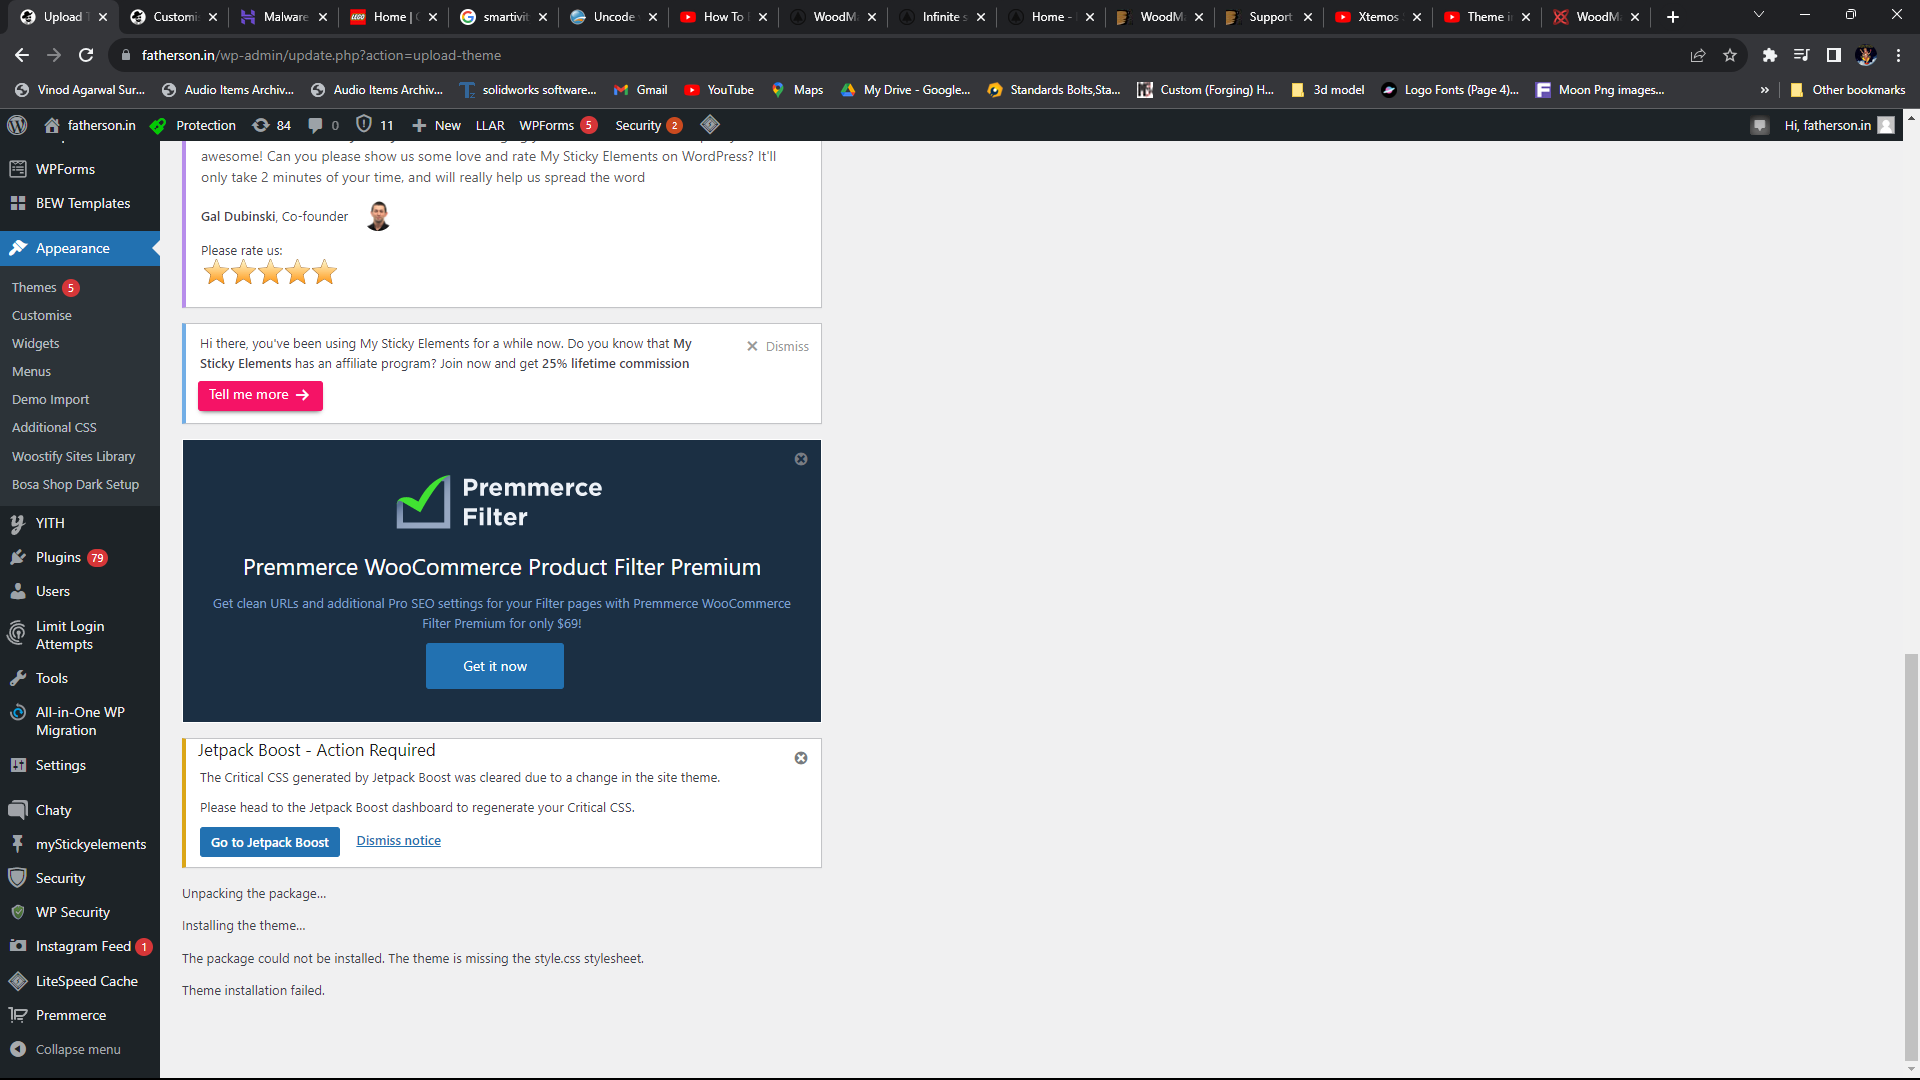Viewport: 1920px width, 1080px height.
Task: Open the updates icon showing 84
Action: [x=271, y=125]
